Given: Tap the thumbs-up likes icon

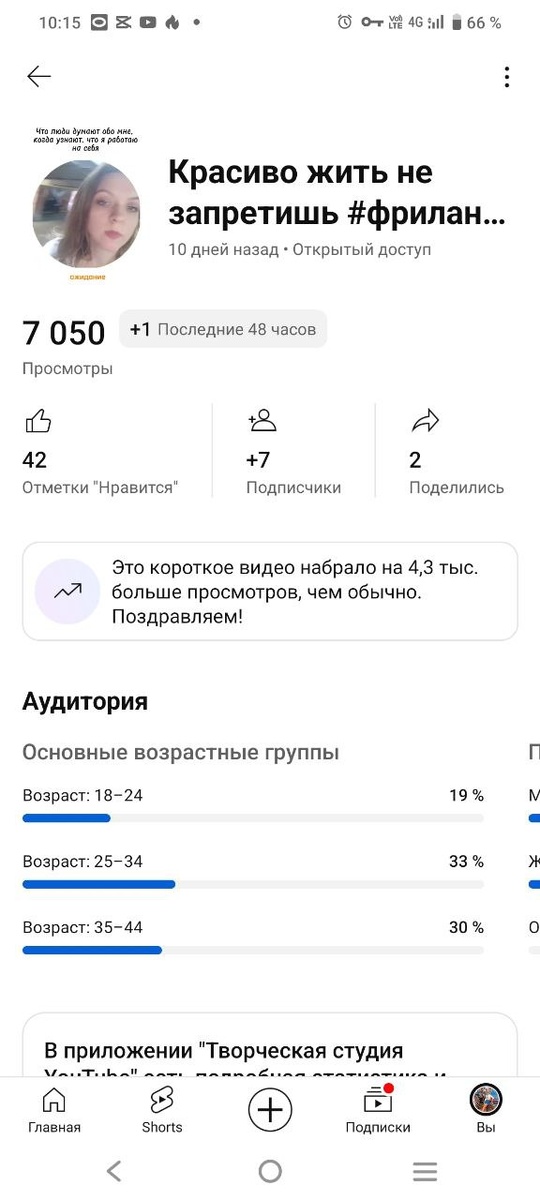Looking at the screenshot, I should [x=38, y=421].
